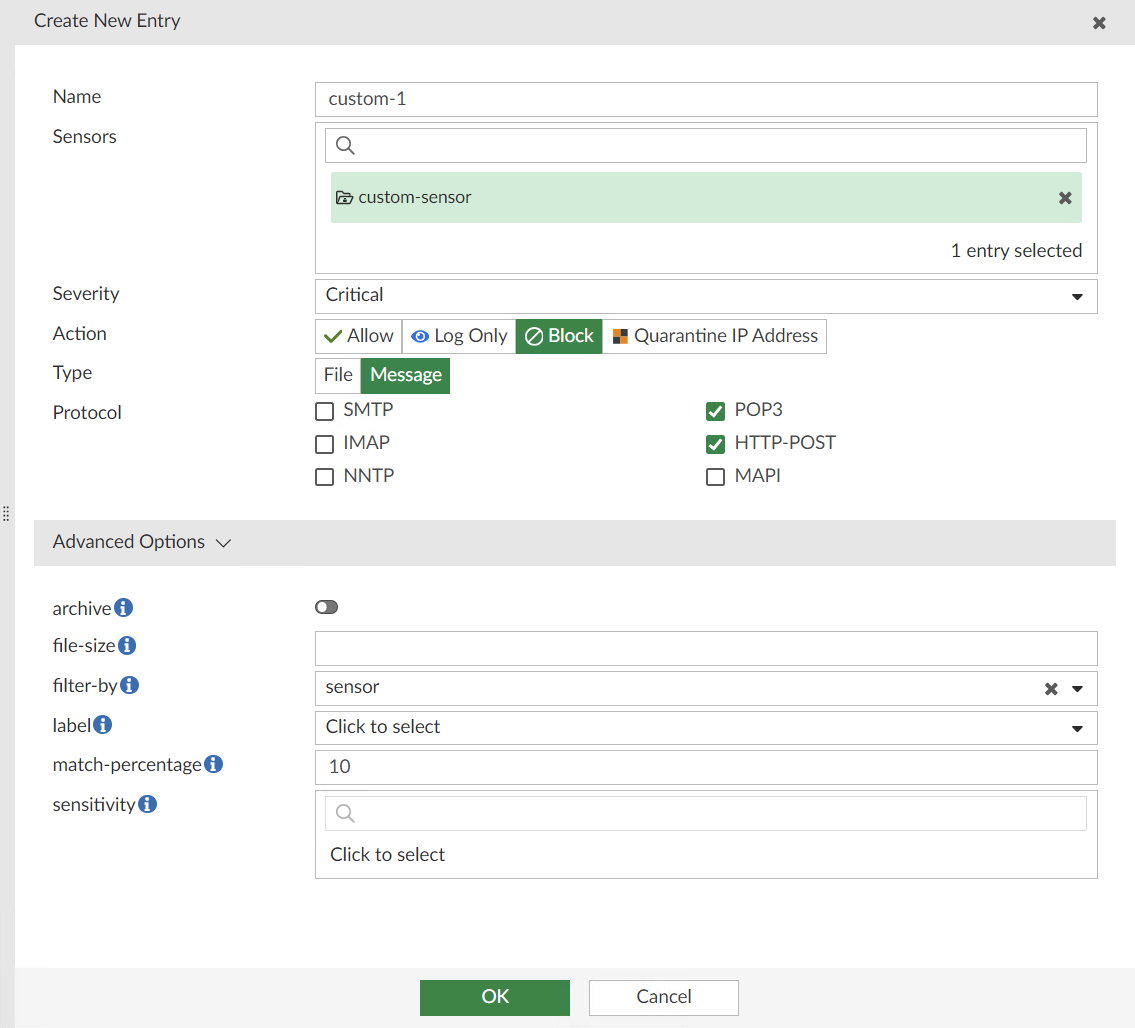Collapse the Advanced Options section
Screen dimensions: 1135x1028
pos(222,542)
